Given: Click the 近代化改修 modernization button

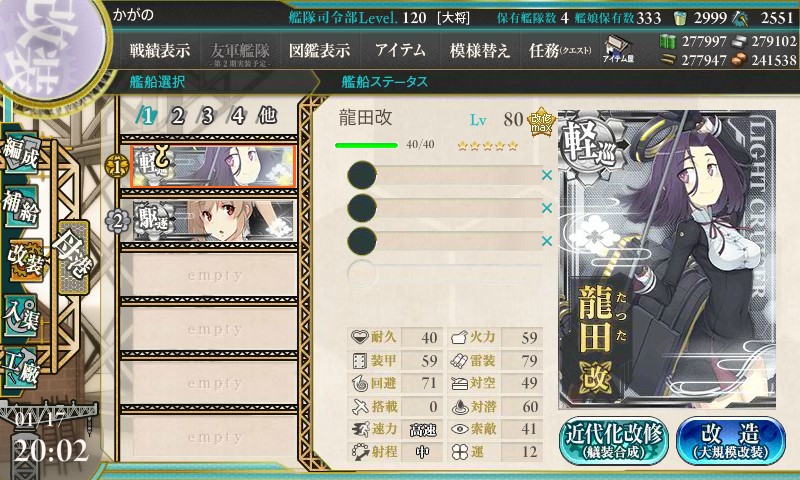Looking at the screenshot, I should [x=614, y=441].
